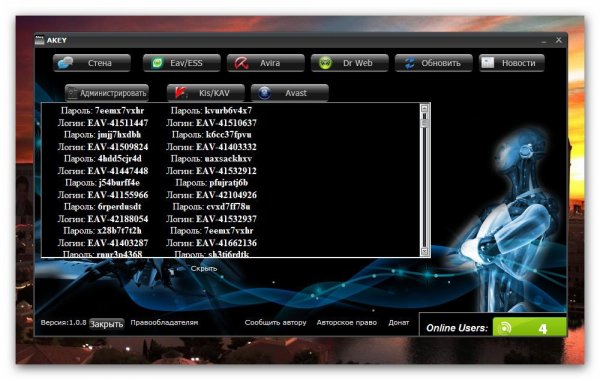
Task: Show Dr Web keys
Action: 350,63
